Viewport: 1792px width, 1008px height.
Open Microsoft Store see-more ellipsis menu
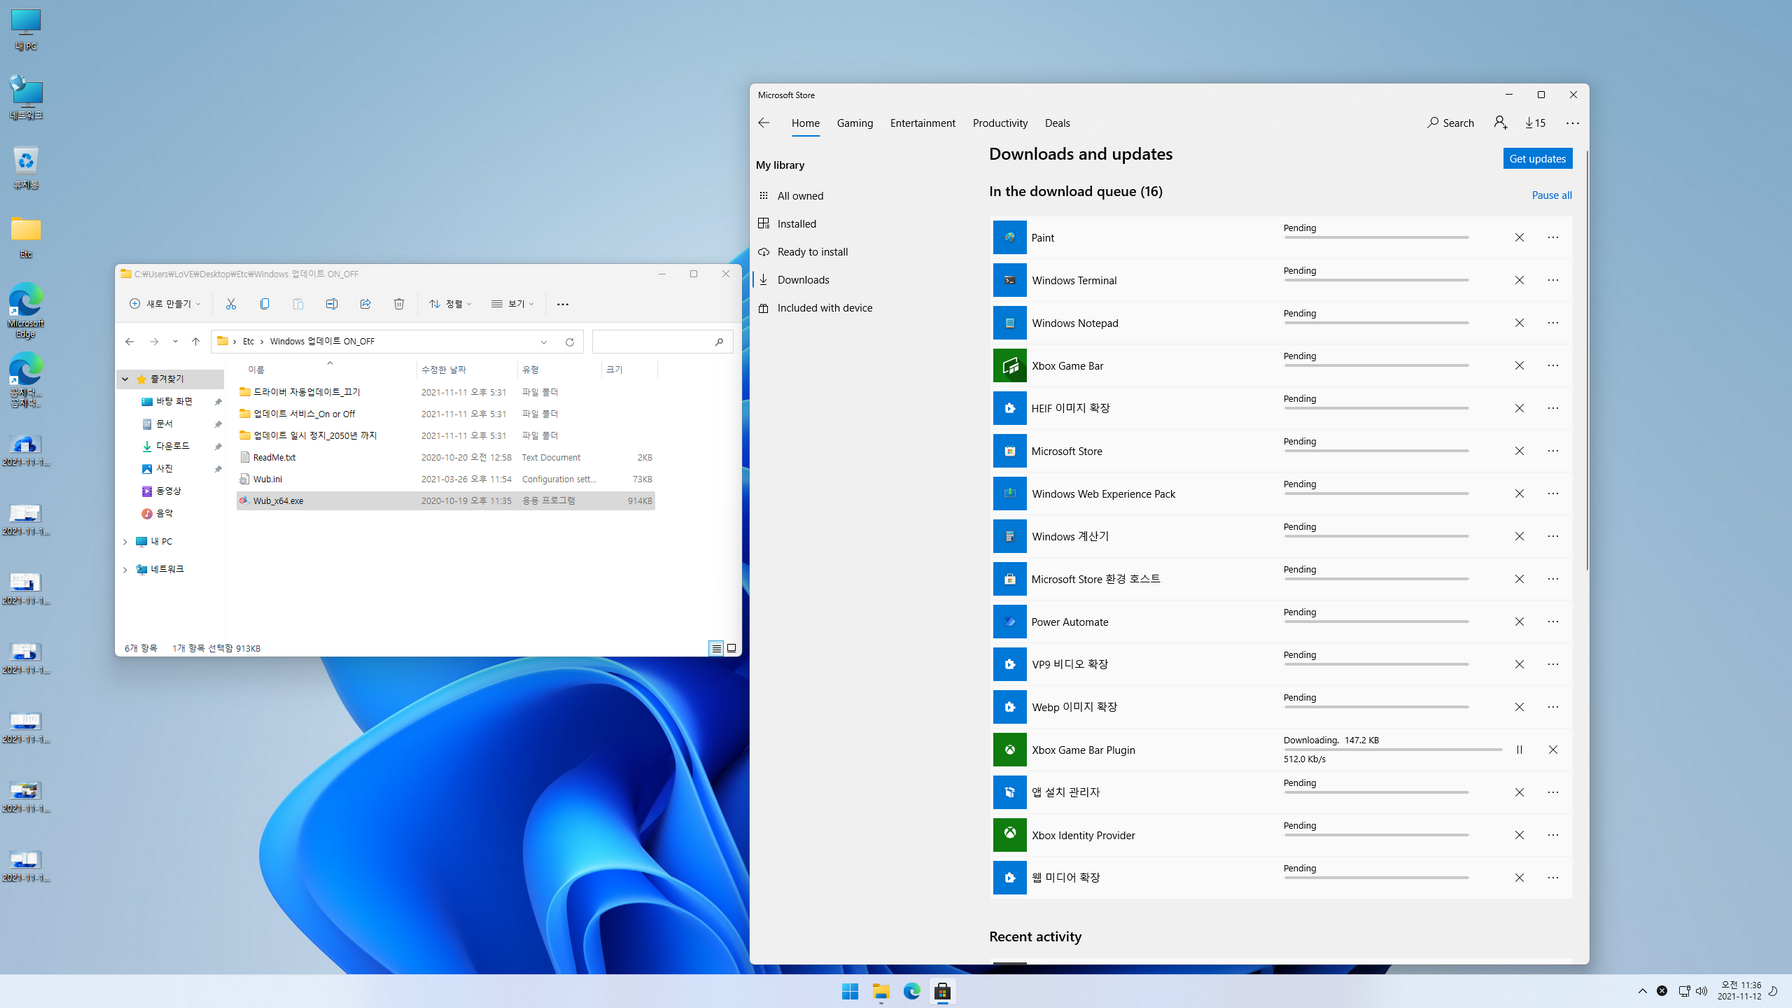coord(1572,123)
